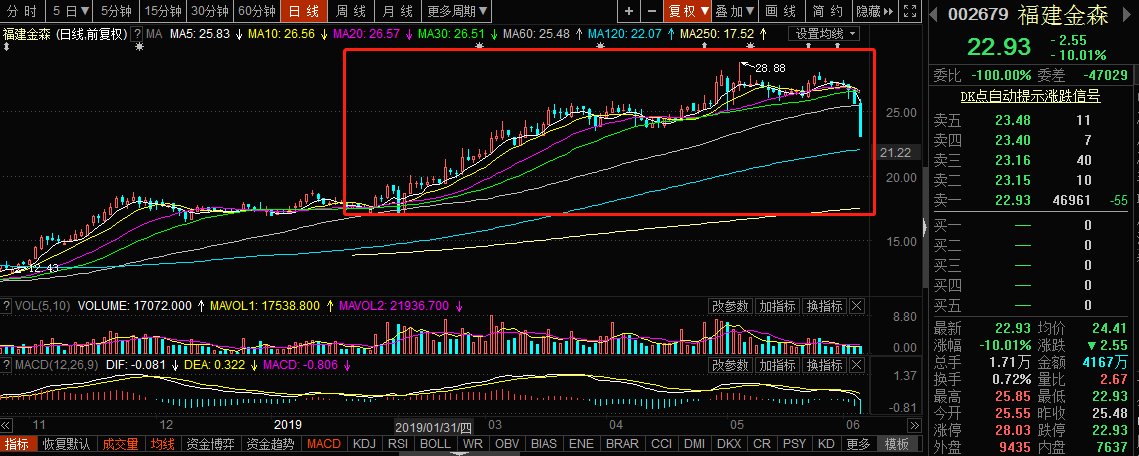This screenshot has height=456, width=1139.
Task: Open 模板 template button
Action: coord(896,444)
